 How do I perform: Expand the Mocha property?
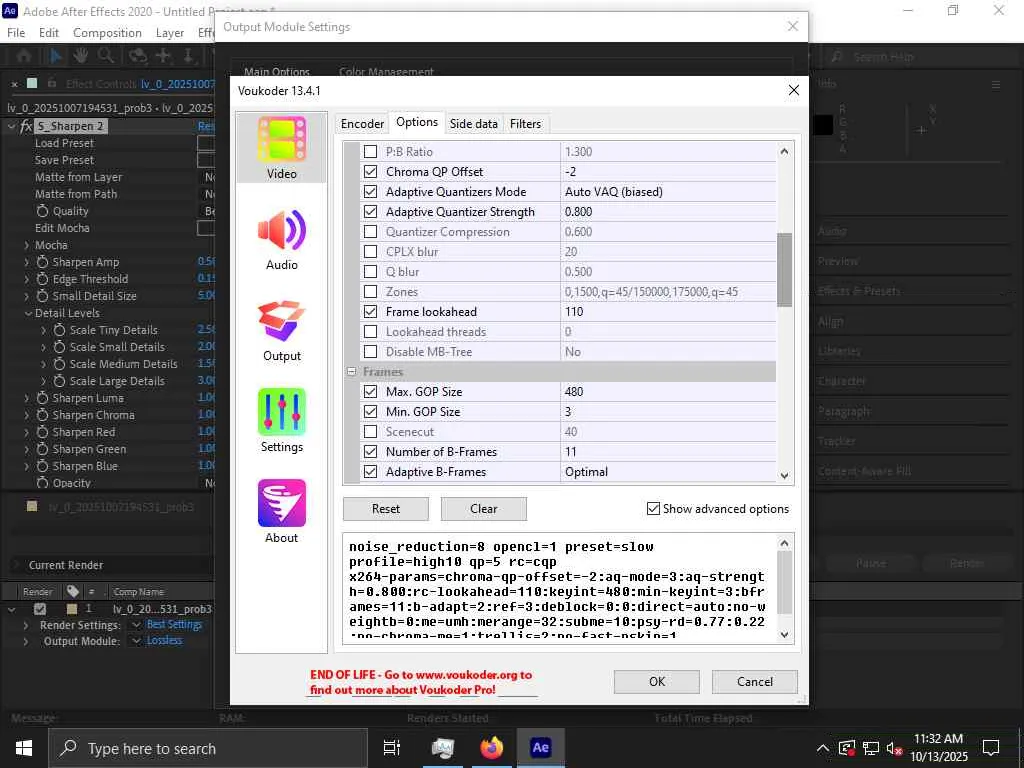(27, 245)
